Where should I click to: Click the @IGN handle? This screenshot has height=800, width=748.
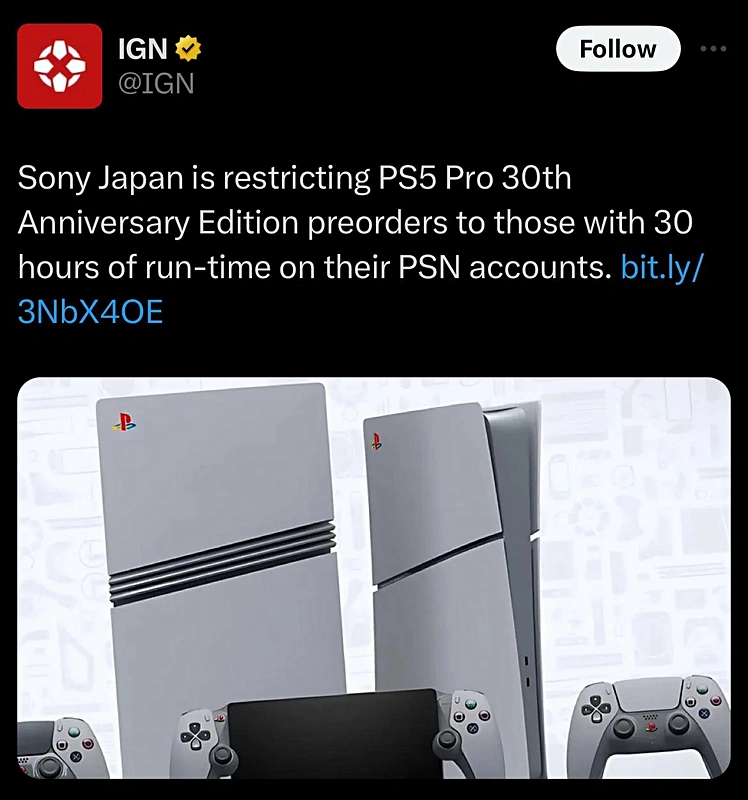click(x=156, y=83)
